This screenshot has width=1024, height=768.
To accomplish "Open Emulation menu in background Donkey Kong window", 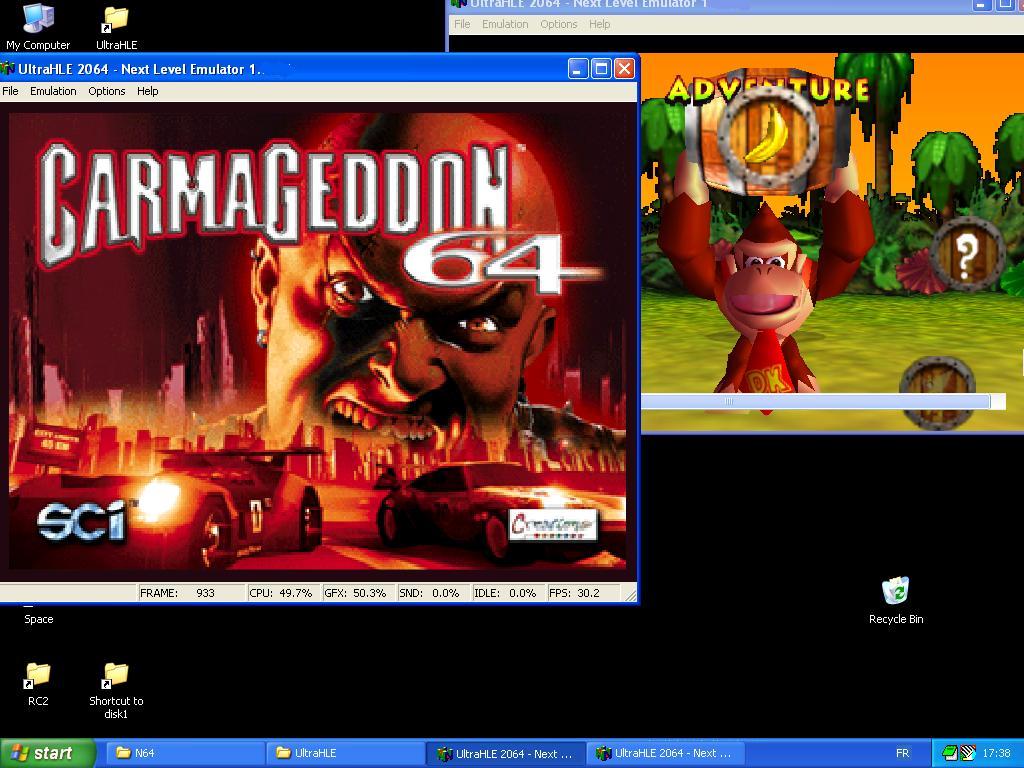I will tap(505, 24).
